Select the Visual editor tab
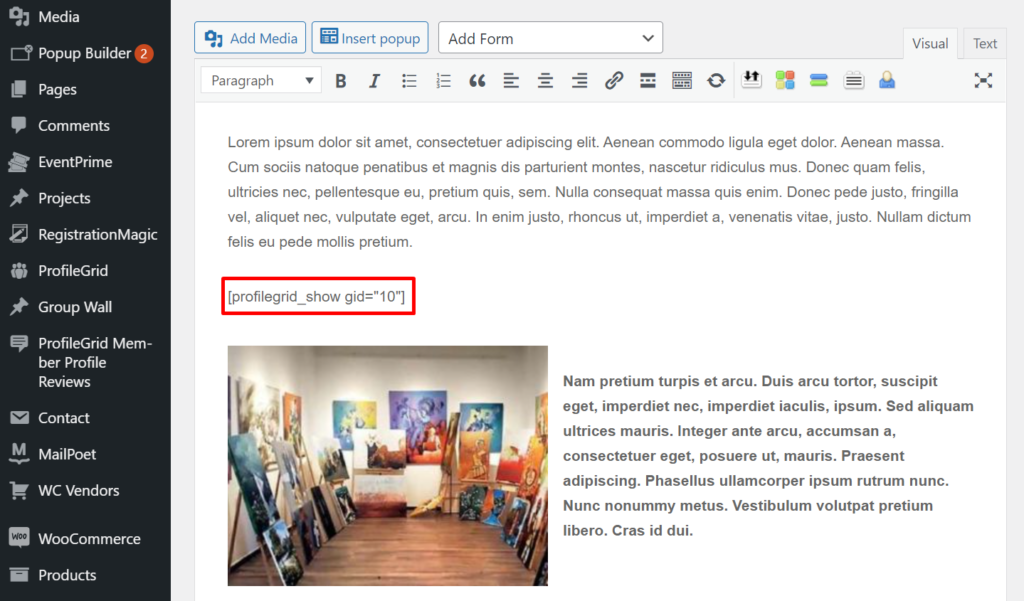The width and height of the screenshot is (1024, 601). coord(930,44)
